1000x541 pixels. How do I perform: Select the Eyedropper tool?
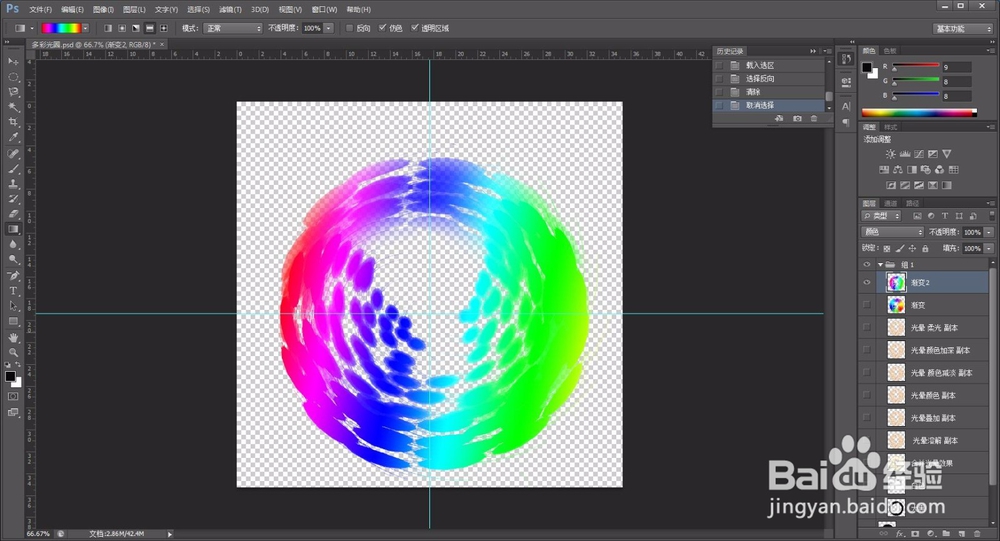(13, 138)
